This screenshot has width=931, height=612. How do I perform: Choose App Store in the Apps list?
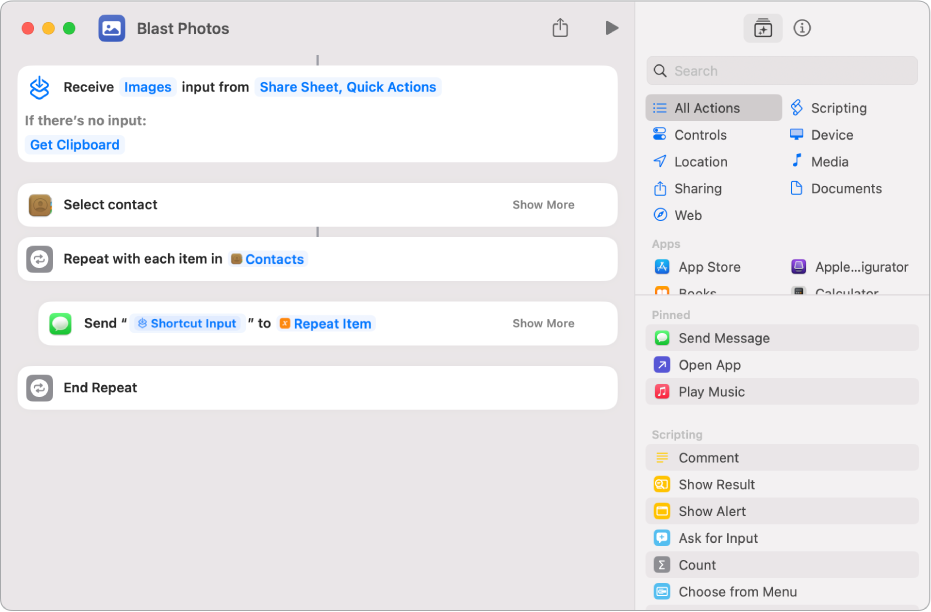click(698, 267)
